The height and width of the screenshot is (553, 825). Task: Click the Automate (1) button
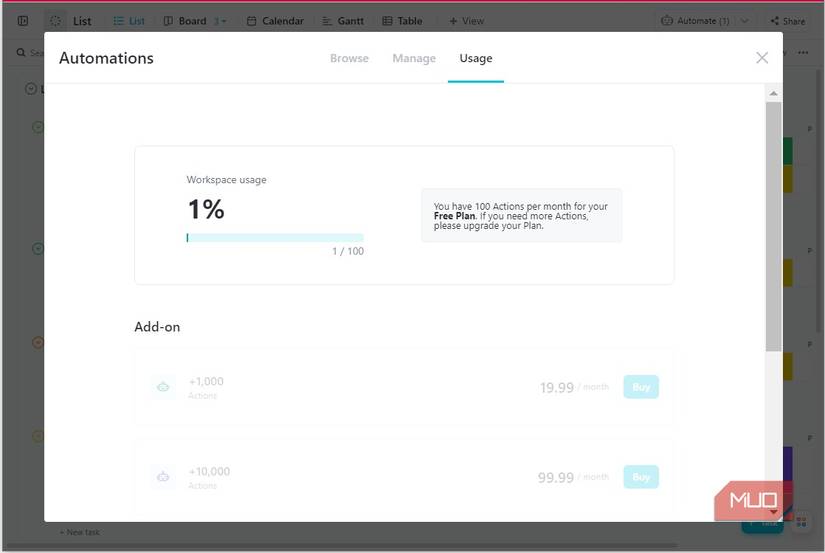(x=695, y=21)
